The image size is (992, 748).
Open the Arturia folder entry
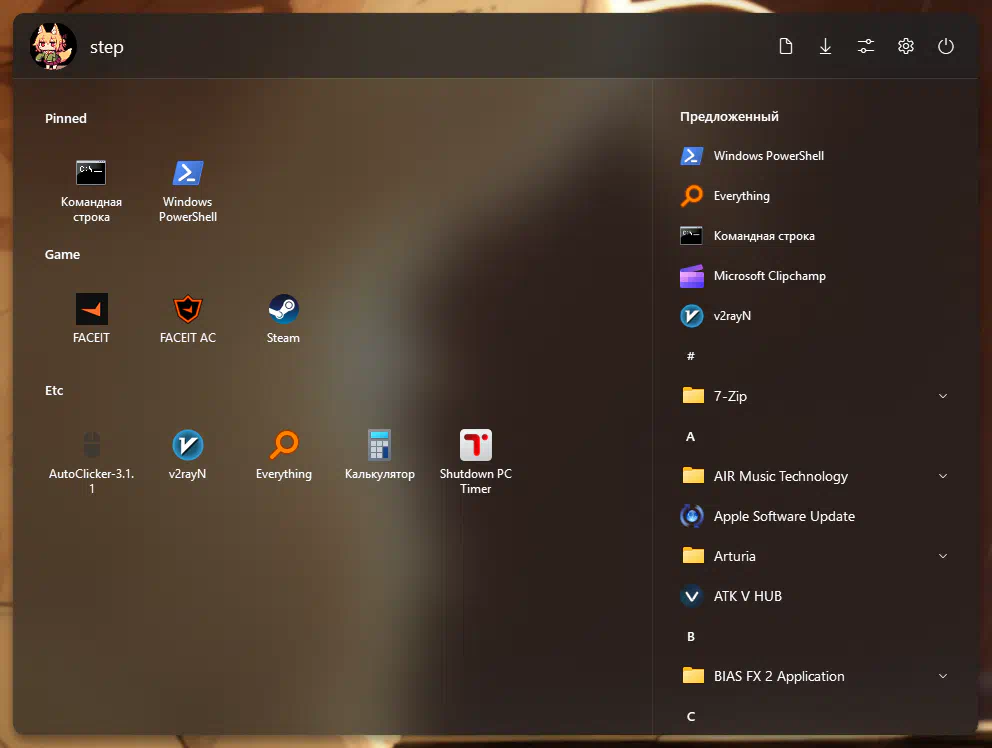tap(815, 556)
